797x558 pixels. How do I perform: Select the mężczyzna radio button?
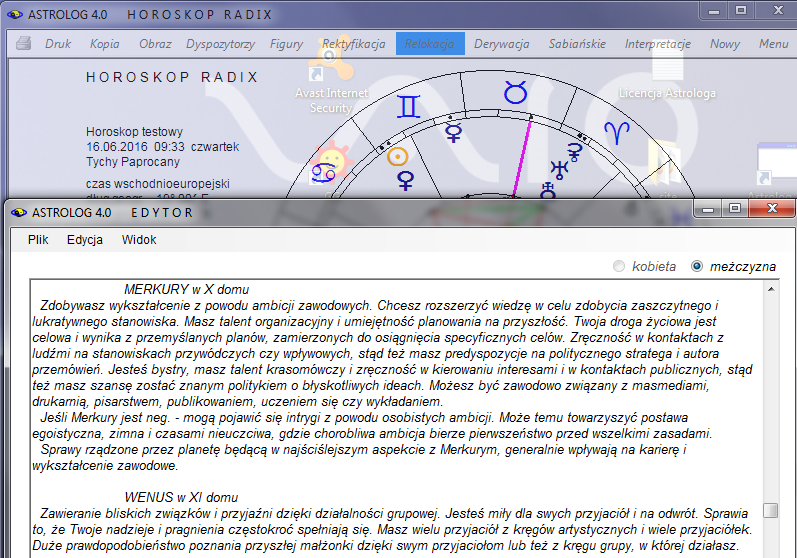point(697,266)
